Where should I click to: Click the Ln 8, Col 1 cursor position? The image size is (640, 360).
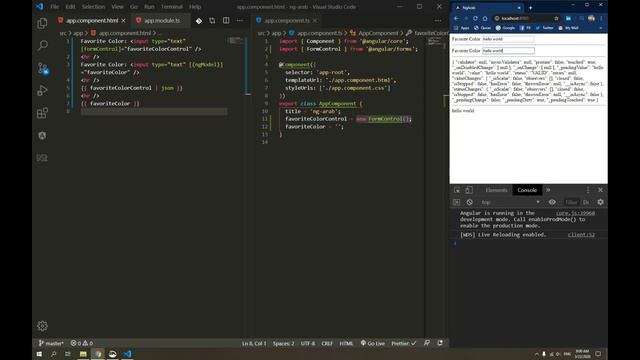click(254, 343)
